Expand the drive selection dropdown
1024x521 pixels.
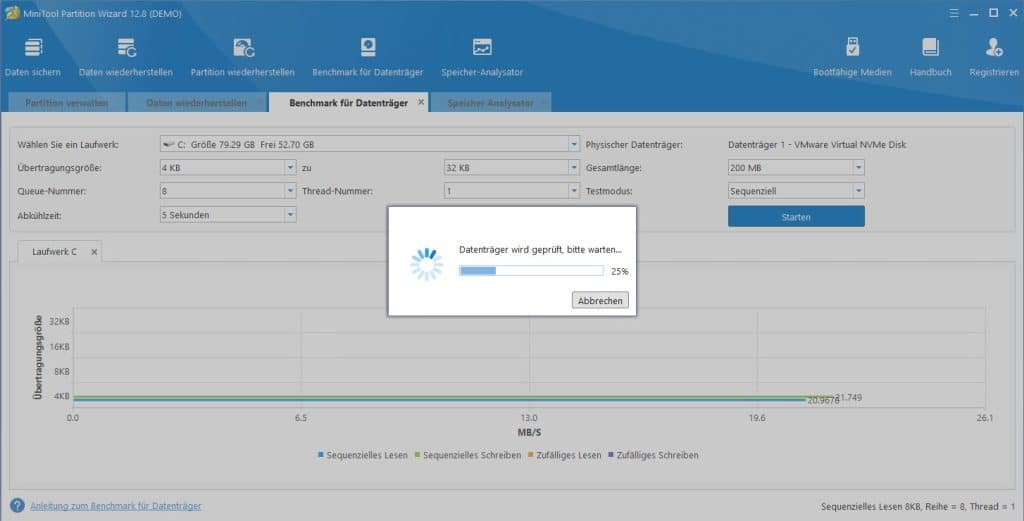coord(573,144)
